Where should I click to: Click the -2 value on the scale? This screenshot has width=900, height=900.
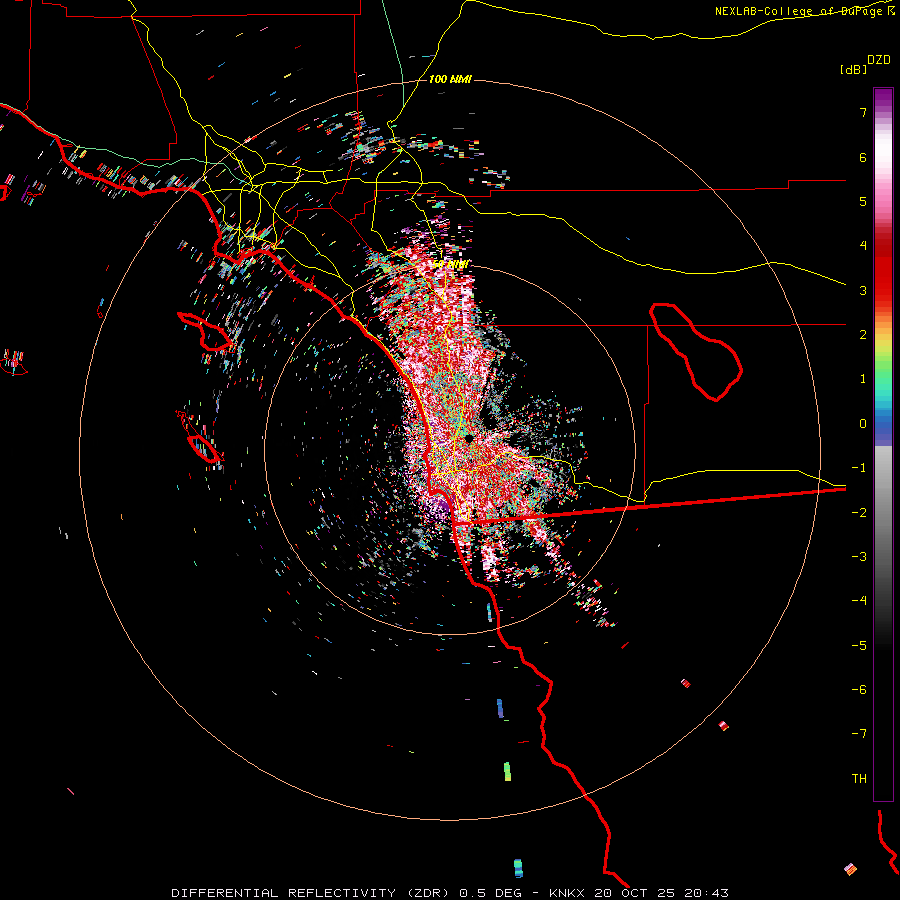859,513
